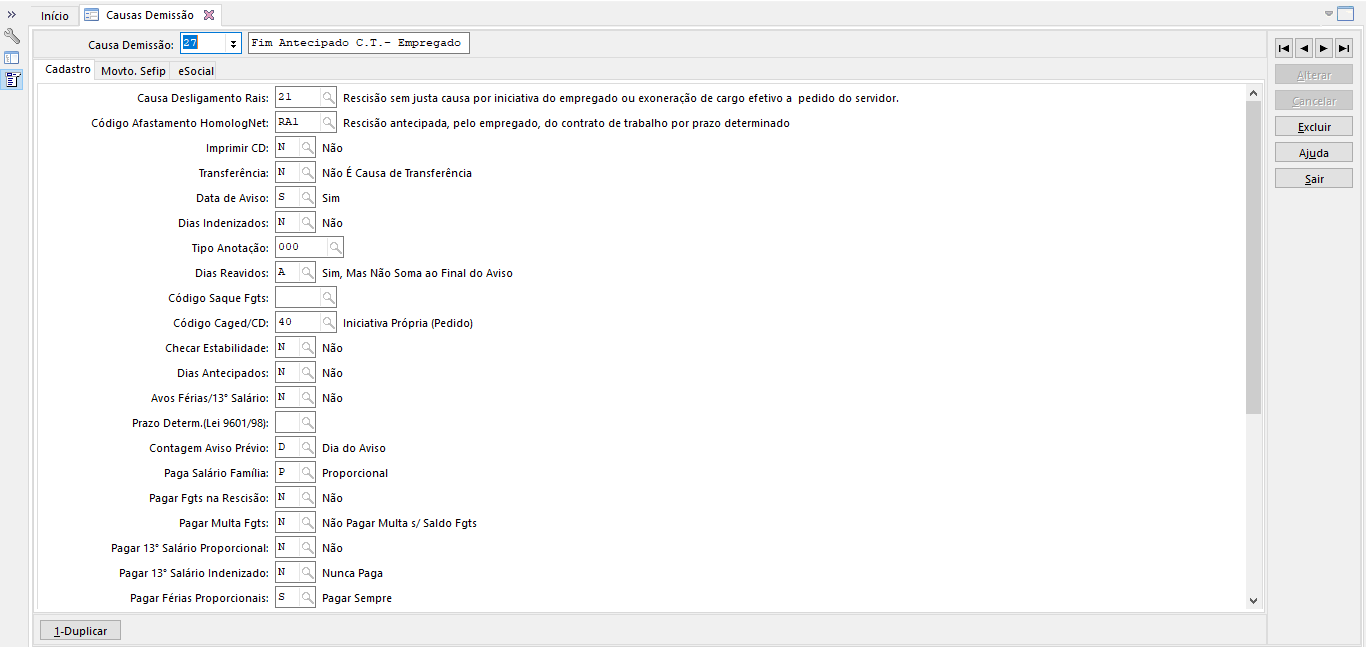The image size is (1366, 647).
Task: Open the Contagem Aviso Prévio lookup icon
Action: coord(308,448)
